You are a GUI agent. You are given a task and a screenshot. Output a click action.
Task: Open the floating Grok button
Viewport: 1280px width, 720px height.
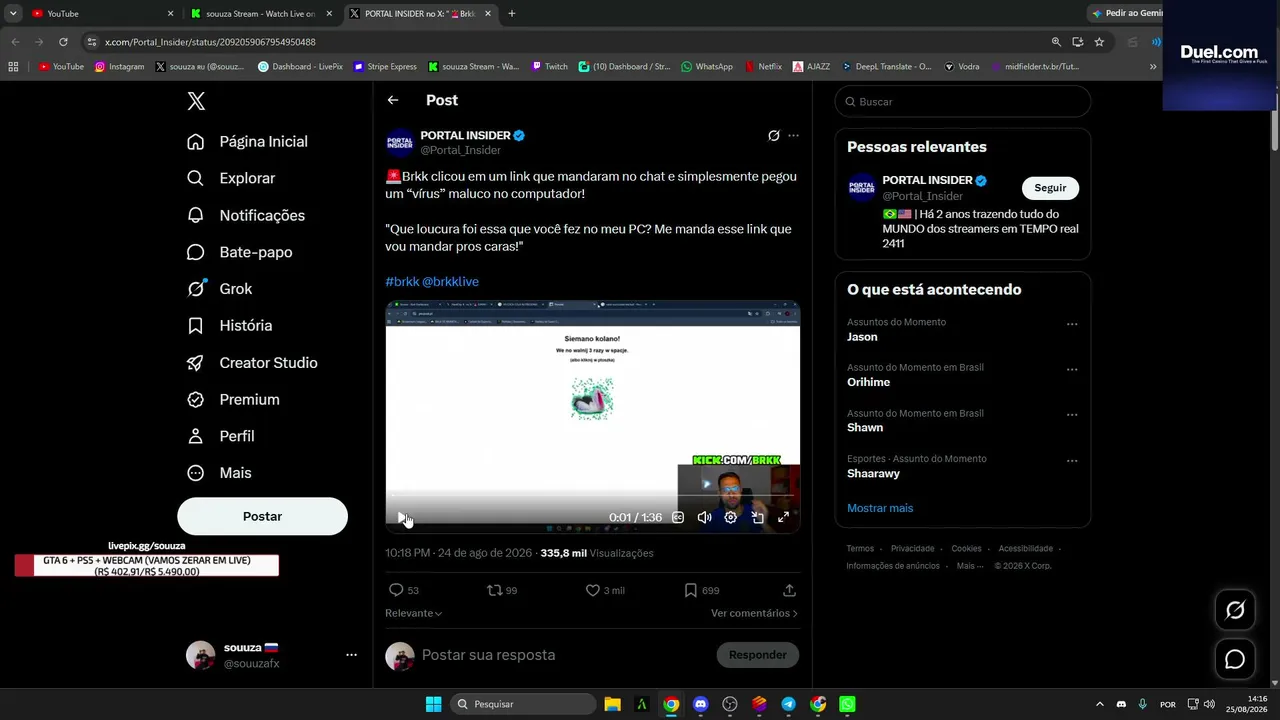point(1235,610)
